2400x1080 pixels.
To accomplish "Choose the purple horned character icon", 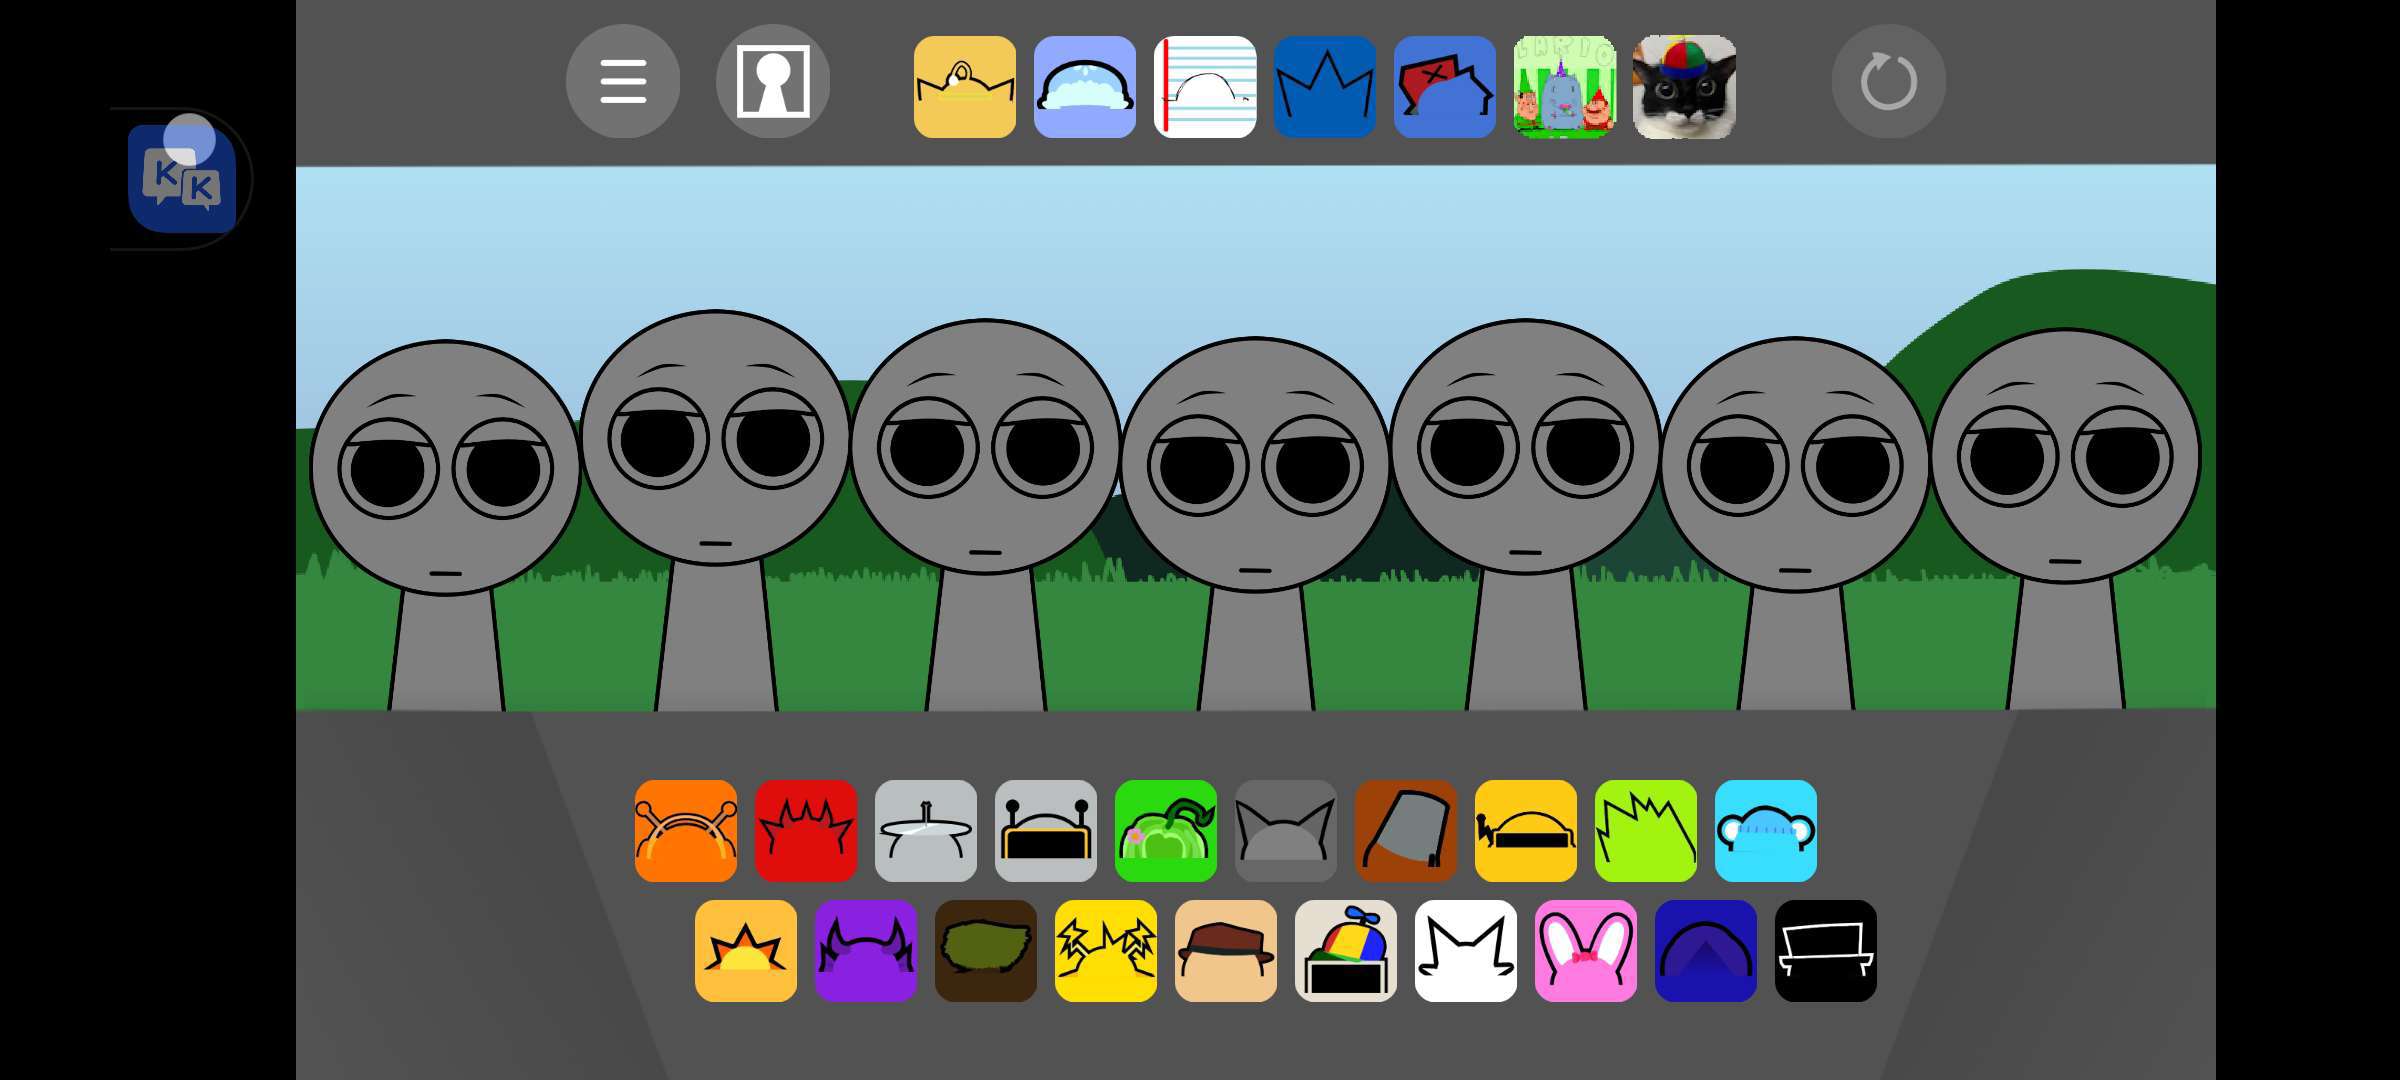I will click(866, 951).
